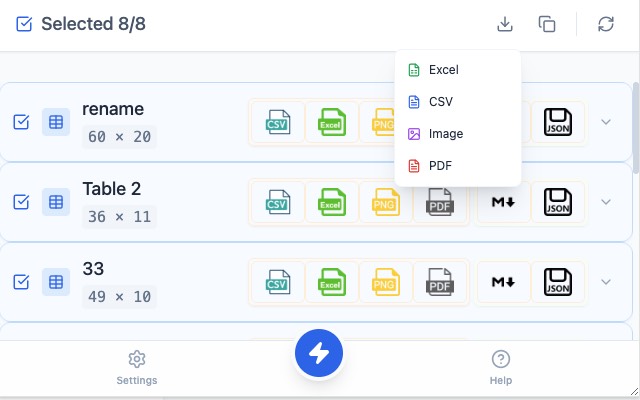Uncheck the Table 2 checkbox
640x400 pixels.
[x=21, y=202]
